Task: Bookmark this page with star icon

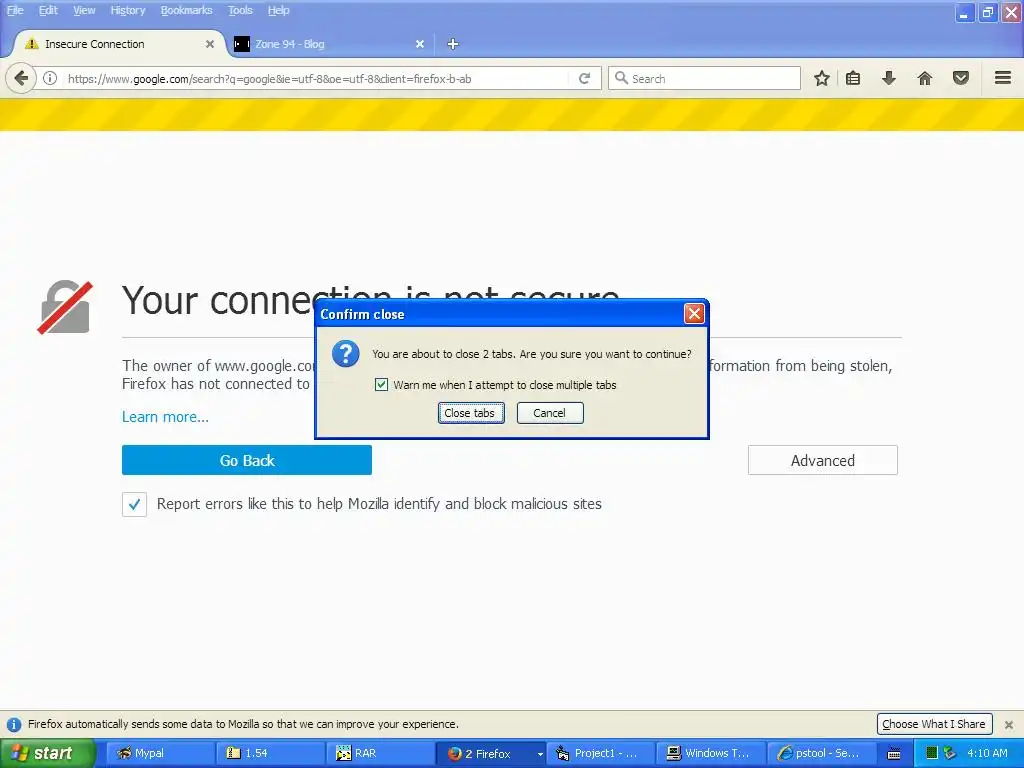Action: 822,78
